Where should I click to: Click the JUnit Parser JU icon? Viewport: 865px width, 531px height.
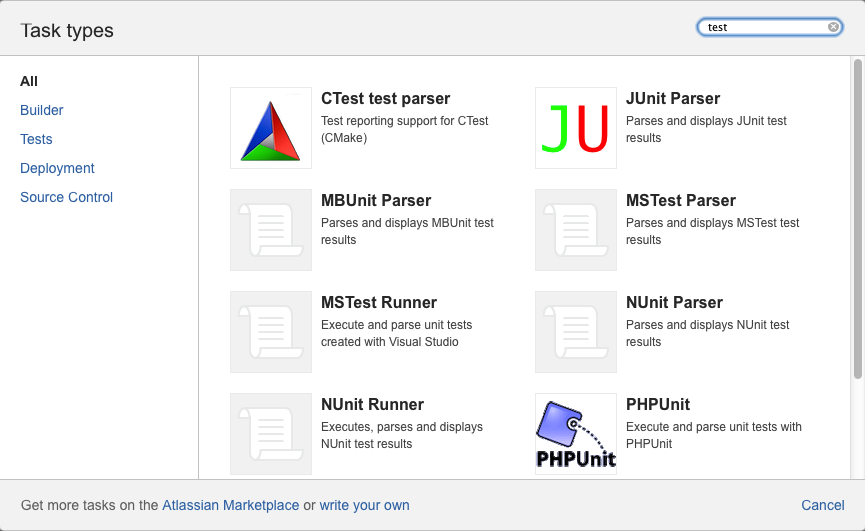(575, 128)
